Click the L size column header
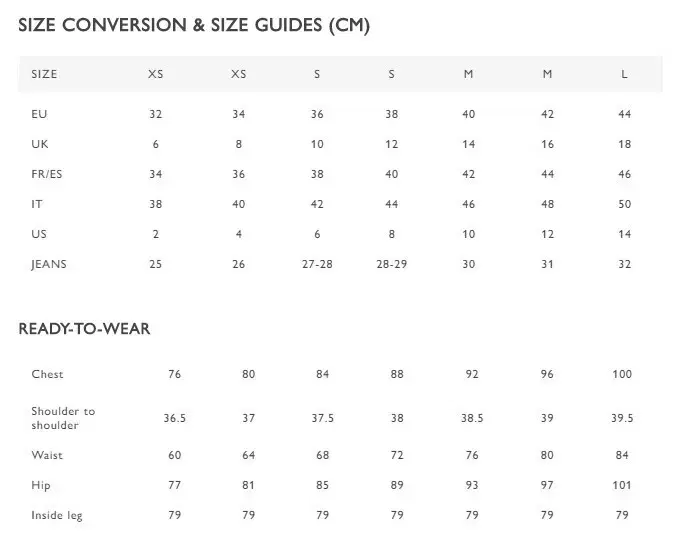 [x=624, y=74]
